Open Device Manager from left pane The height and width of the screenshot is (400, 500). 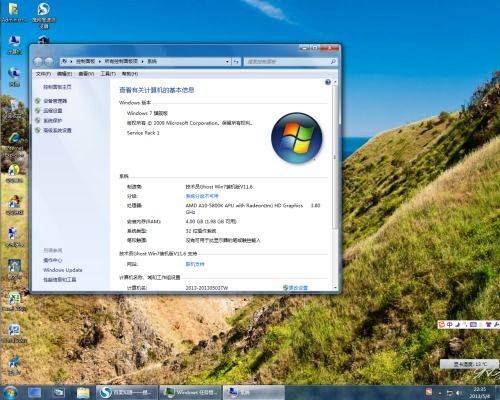[x=55, y=101]
